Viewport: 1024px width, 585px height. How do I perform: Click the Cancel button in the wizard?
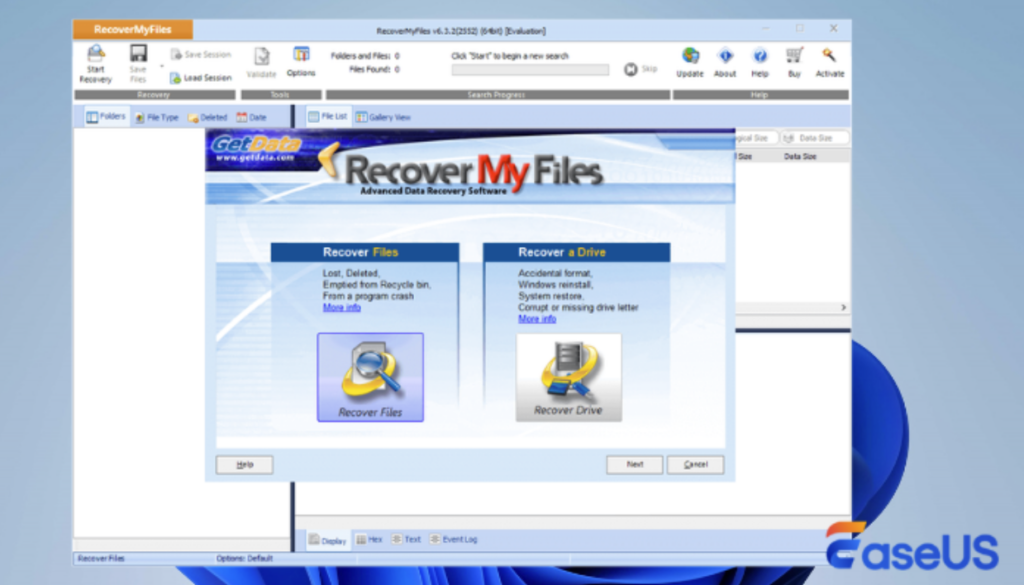point(695,465)
